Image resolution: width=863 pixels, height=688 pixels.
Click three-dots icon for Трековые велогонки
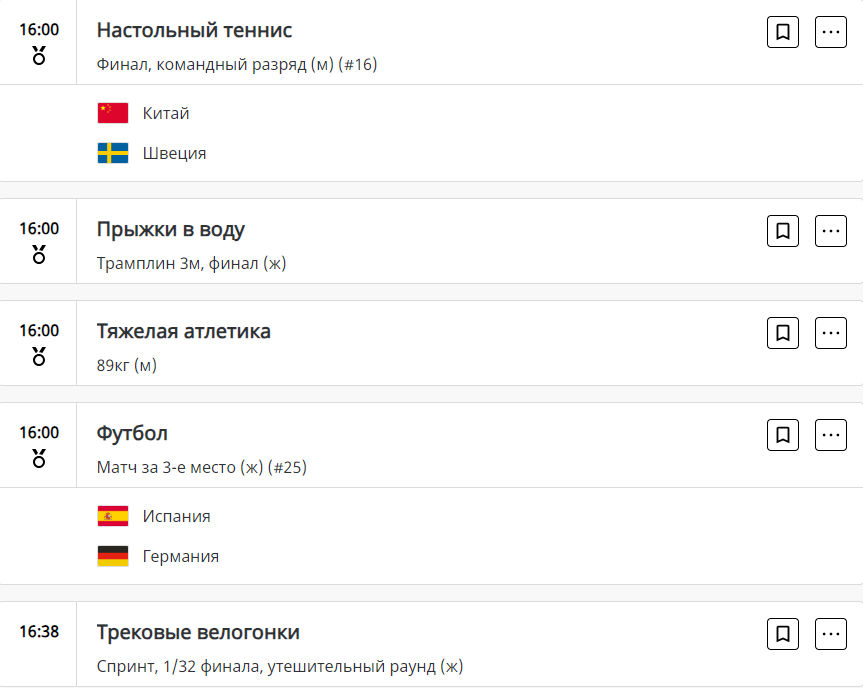831,634
